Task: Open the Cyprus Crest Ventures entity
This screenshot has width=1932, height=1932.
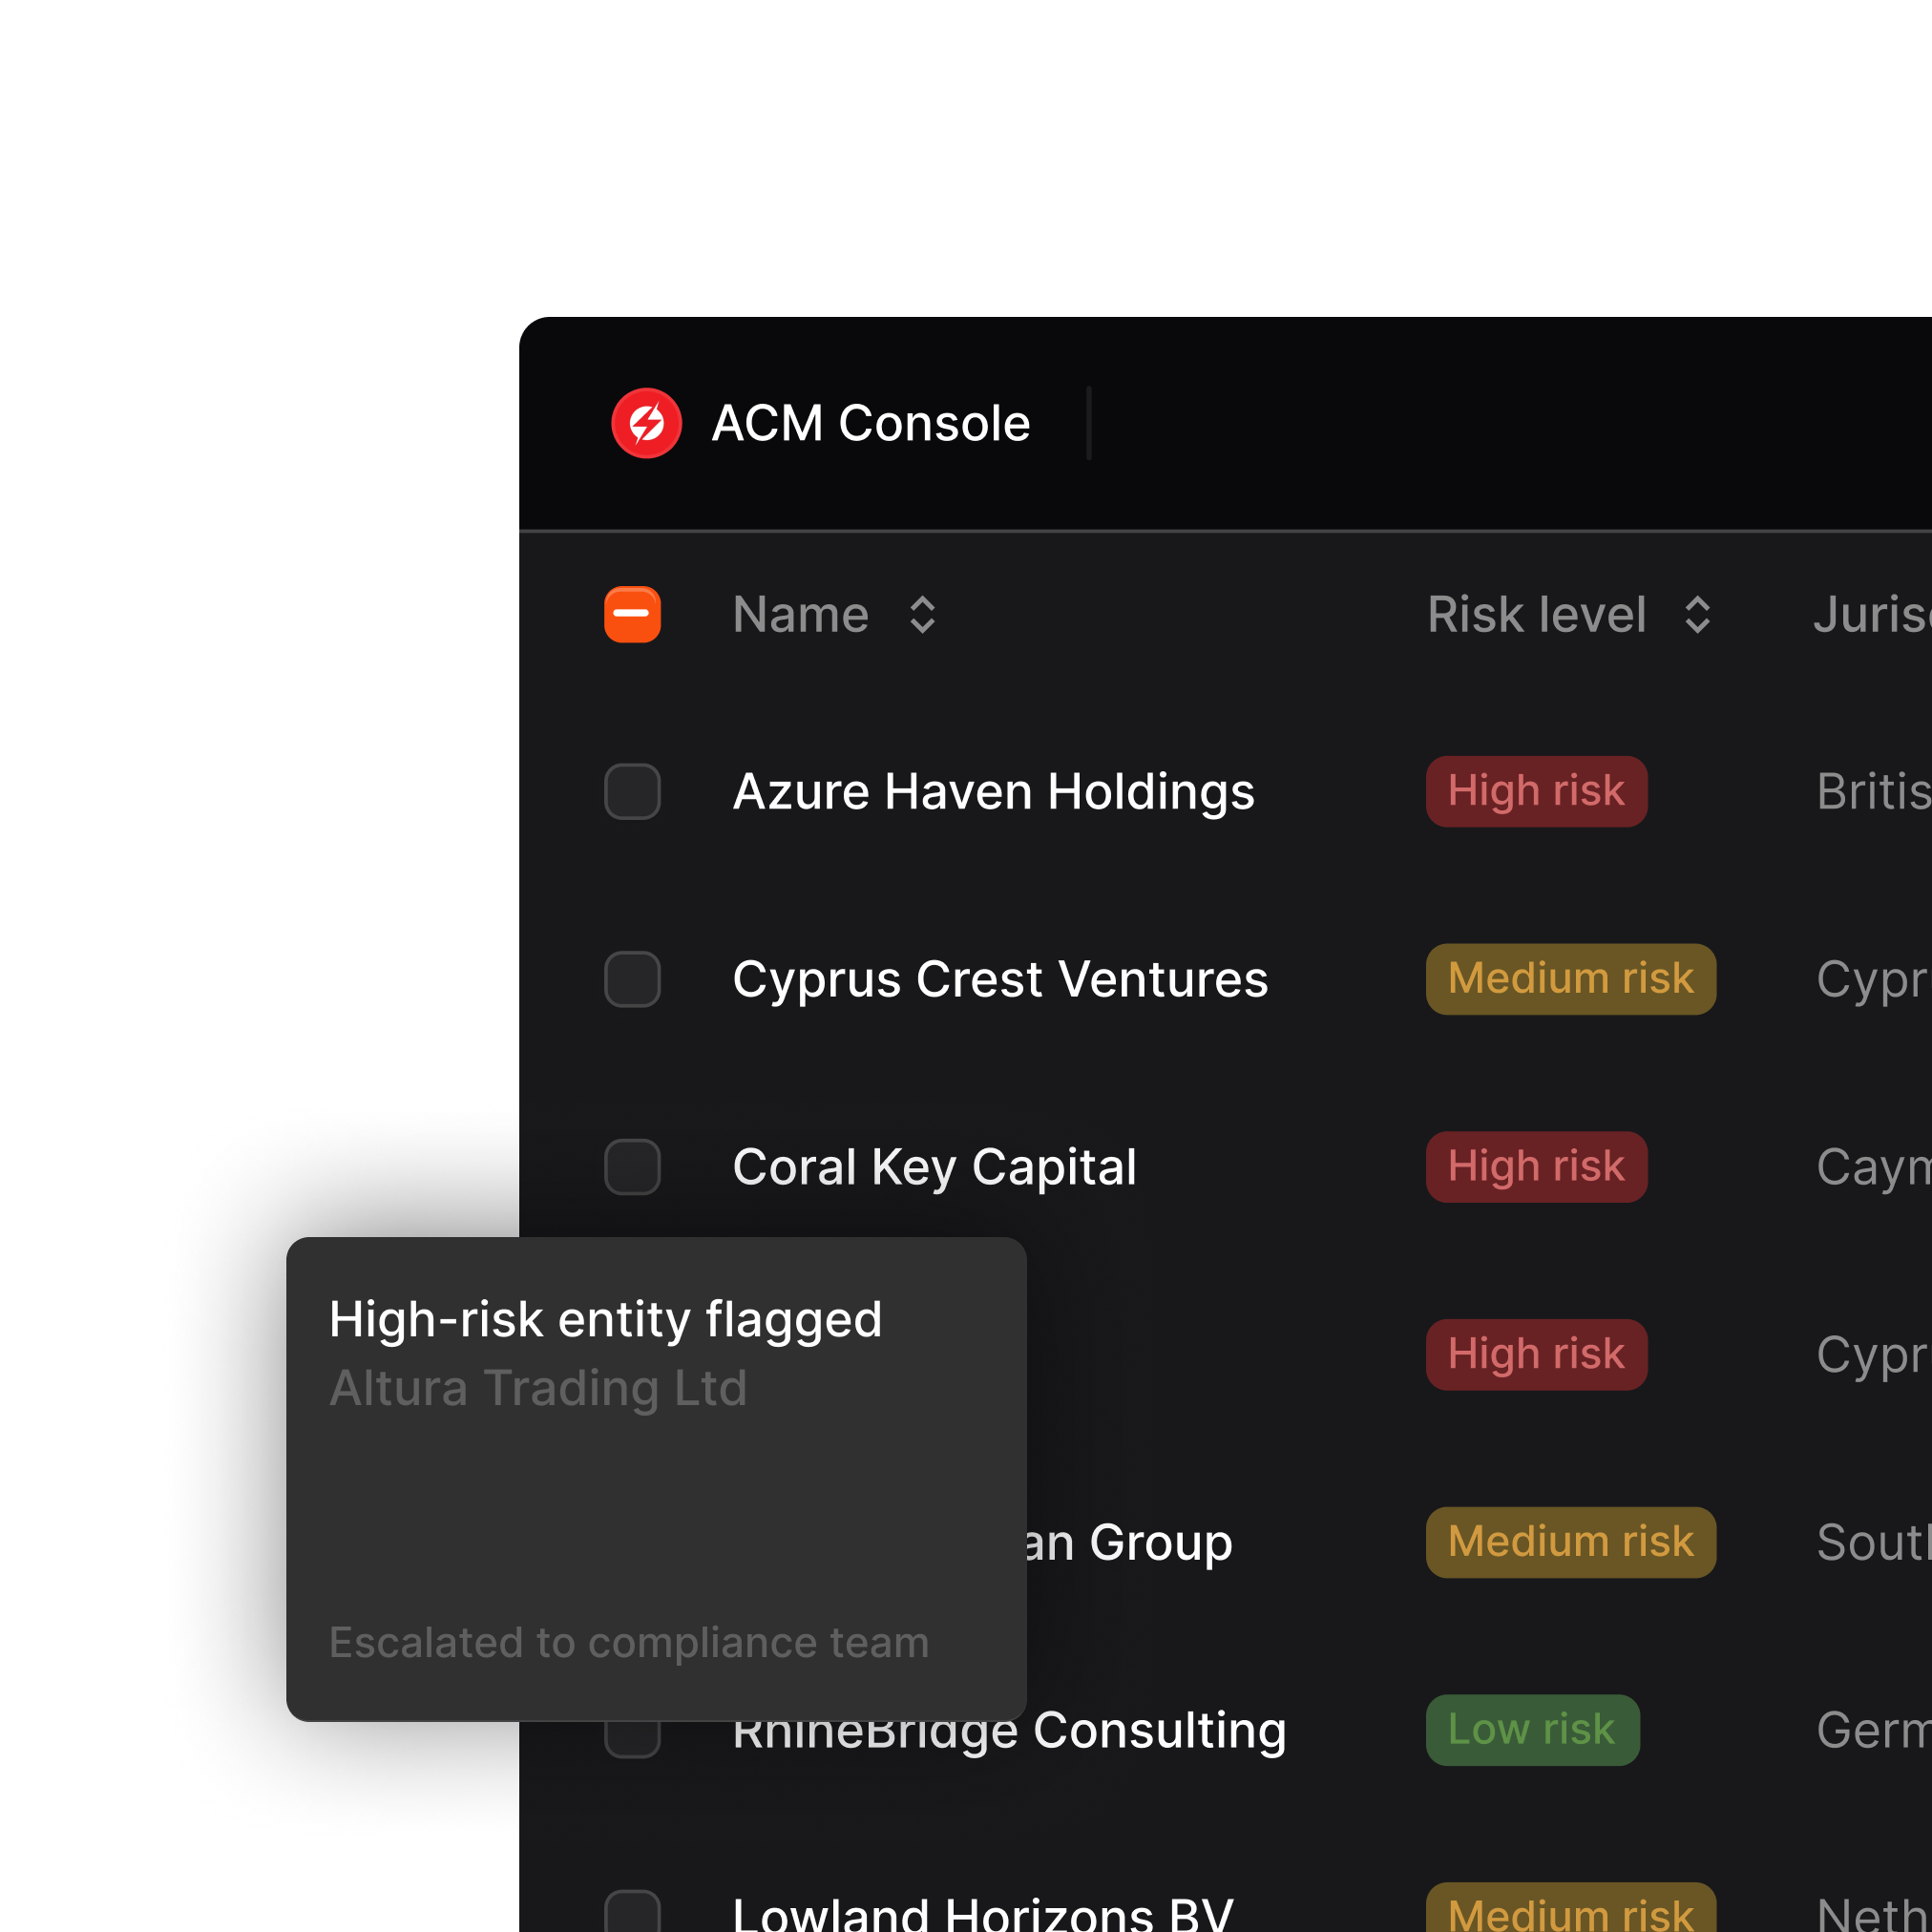Action: coord(1000,979)
